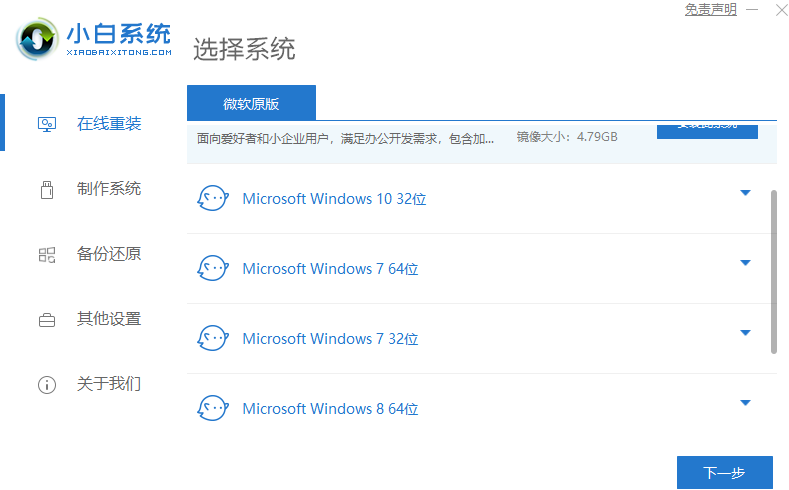This screenshot has height=490, width=789.
Task: Click the partially hidden blue install button
Action: click(x=707, y=130)
